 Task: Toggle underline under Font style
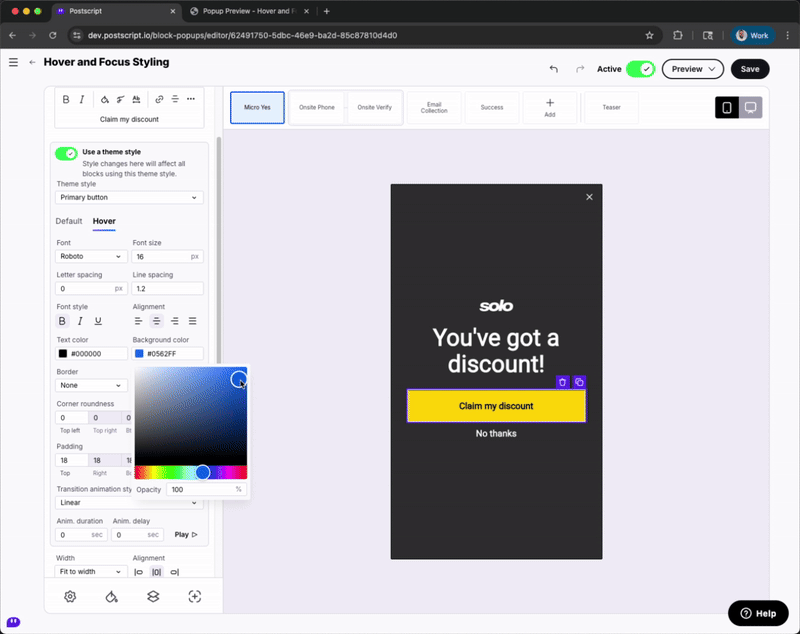coord(98,321)
